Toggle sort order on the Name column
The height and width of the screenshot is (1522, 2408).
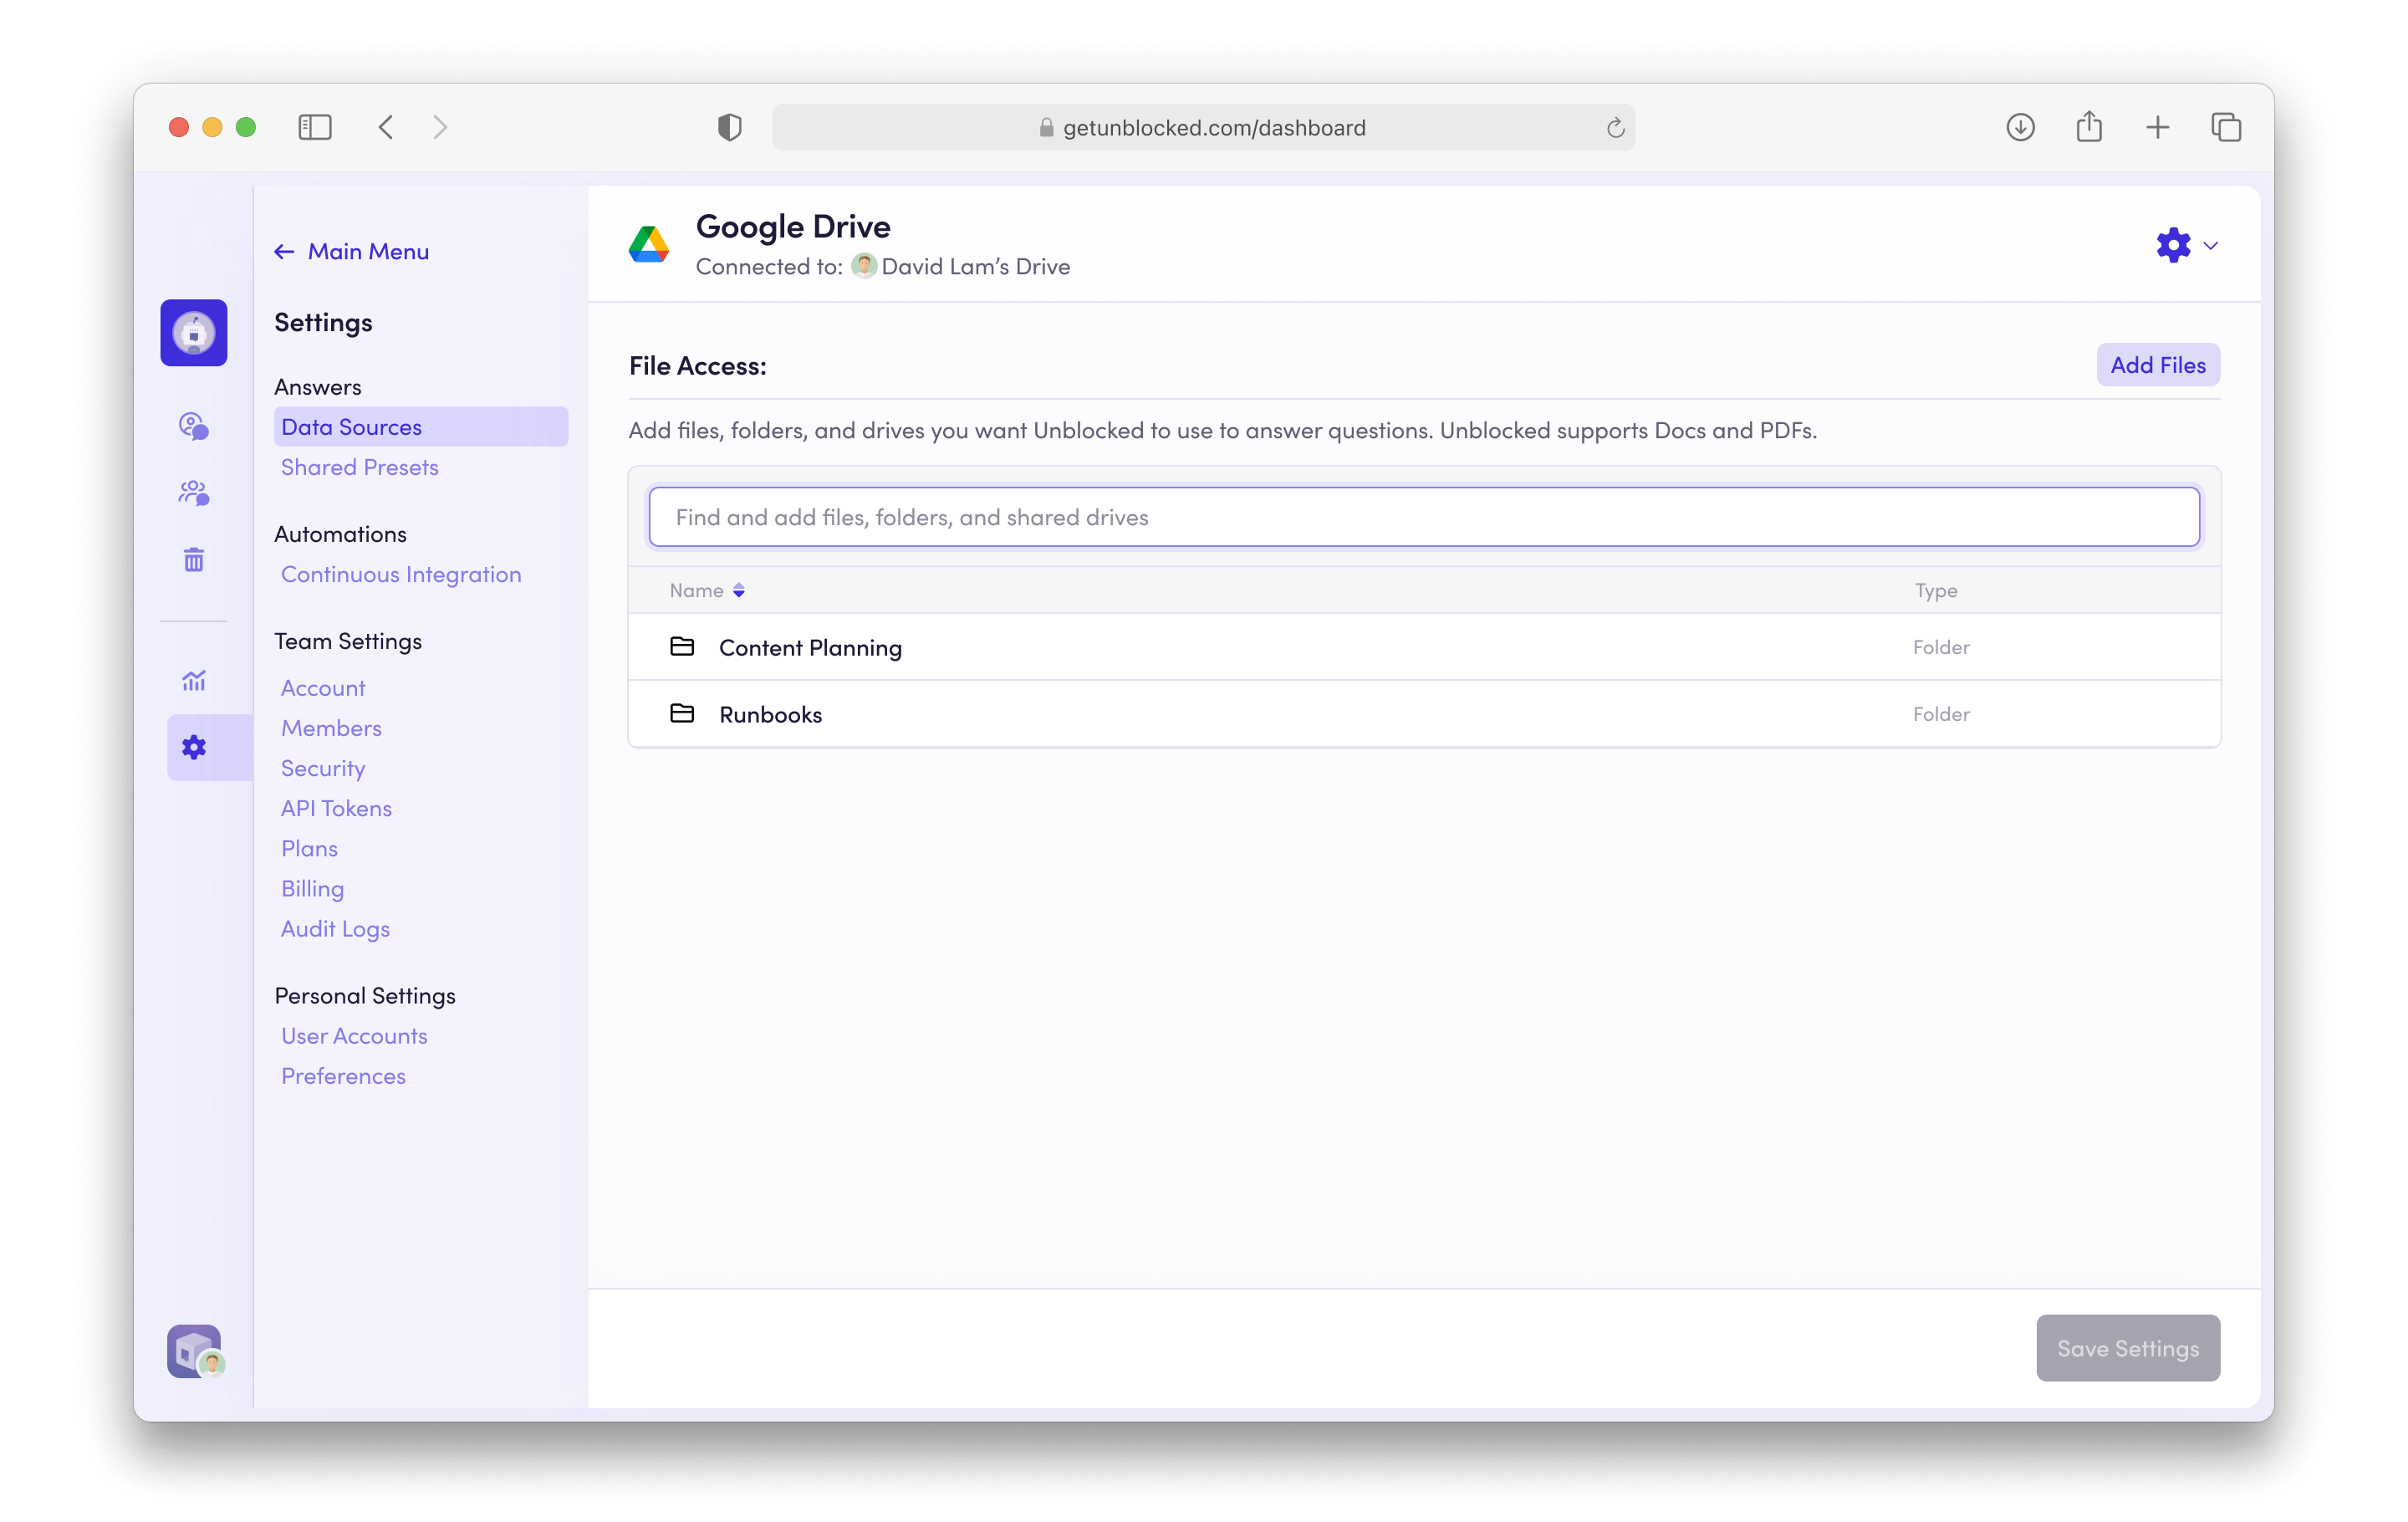coord(739,590)
